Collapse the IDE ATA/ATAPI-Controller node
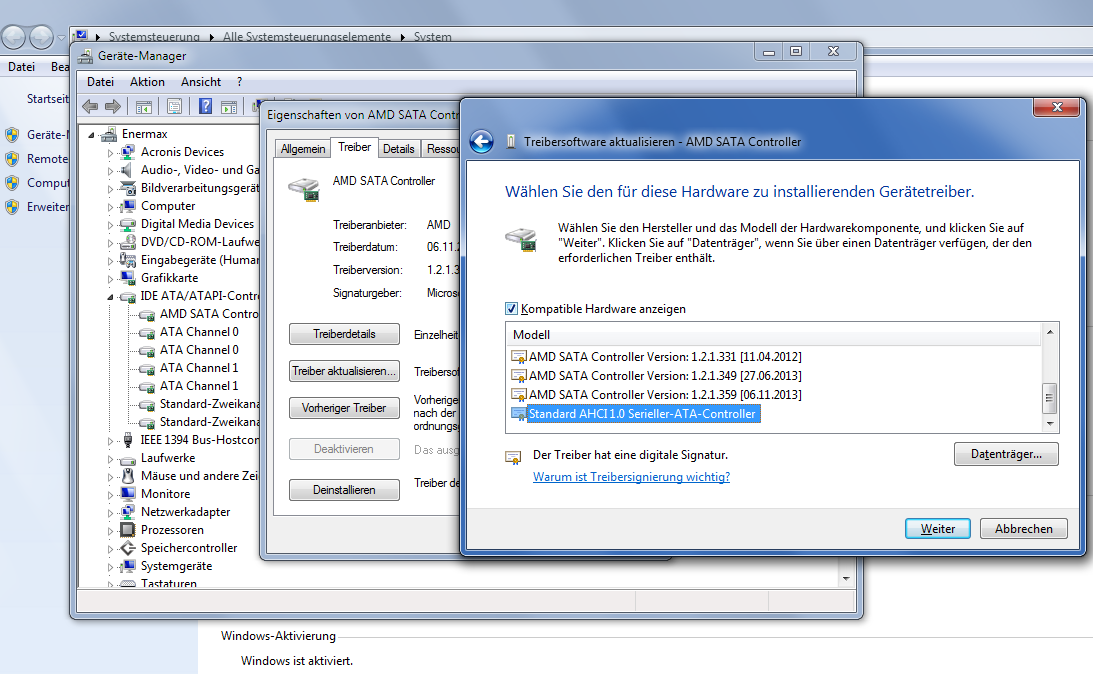This screenshot has width=1093, height=674. point(110,297)
